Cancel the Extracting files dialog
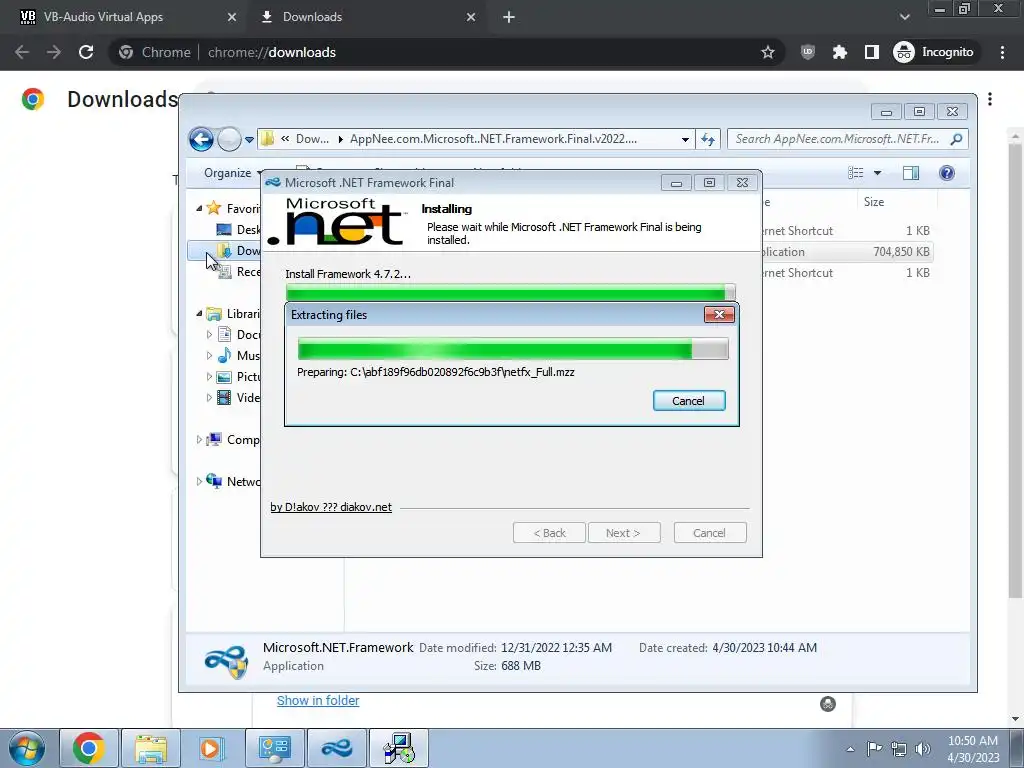1024x768 pixels. pos(689,401)
